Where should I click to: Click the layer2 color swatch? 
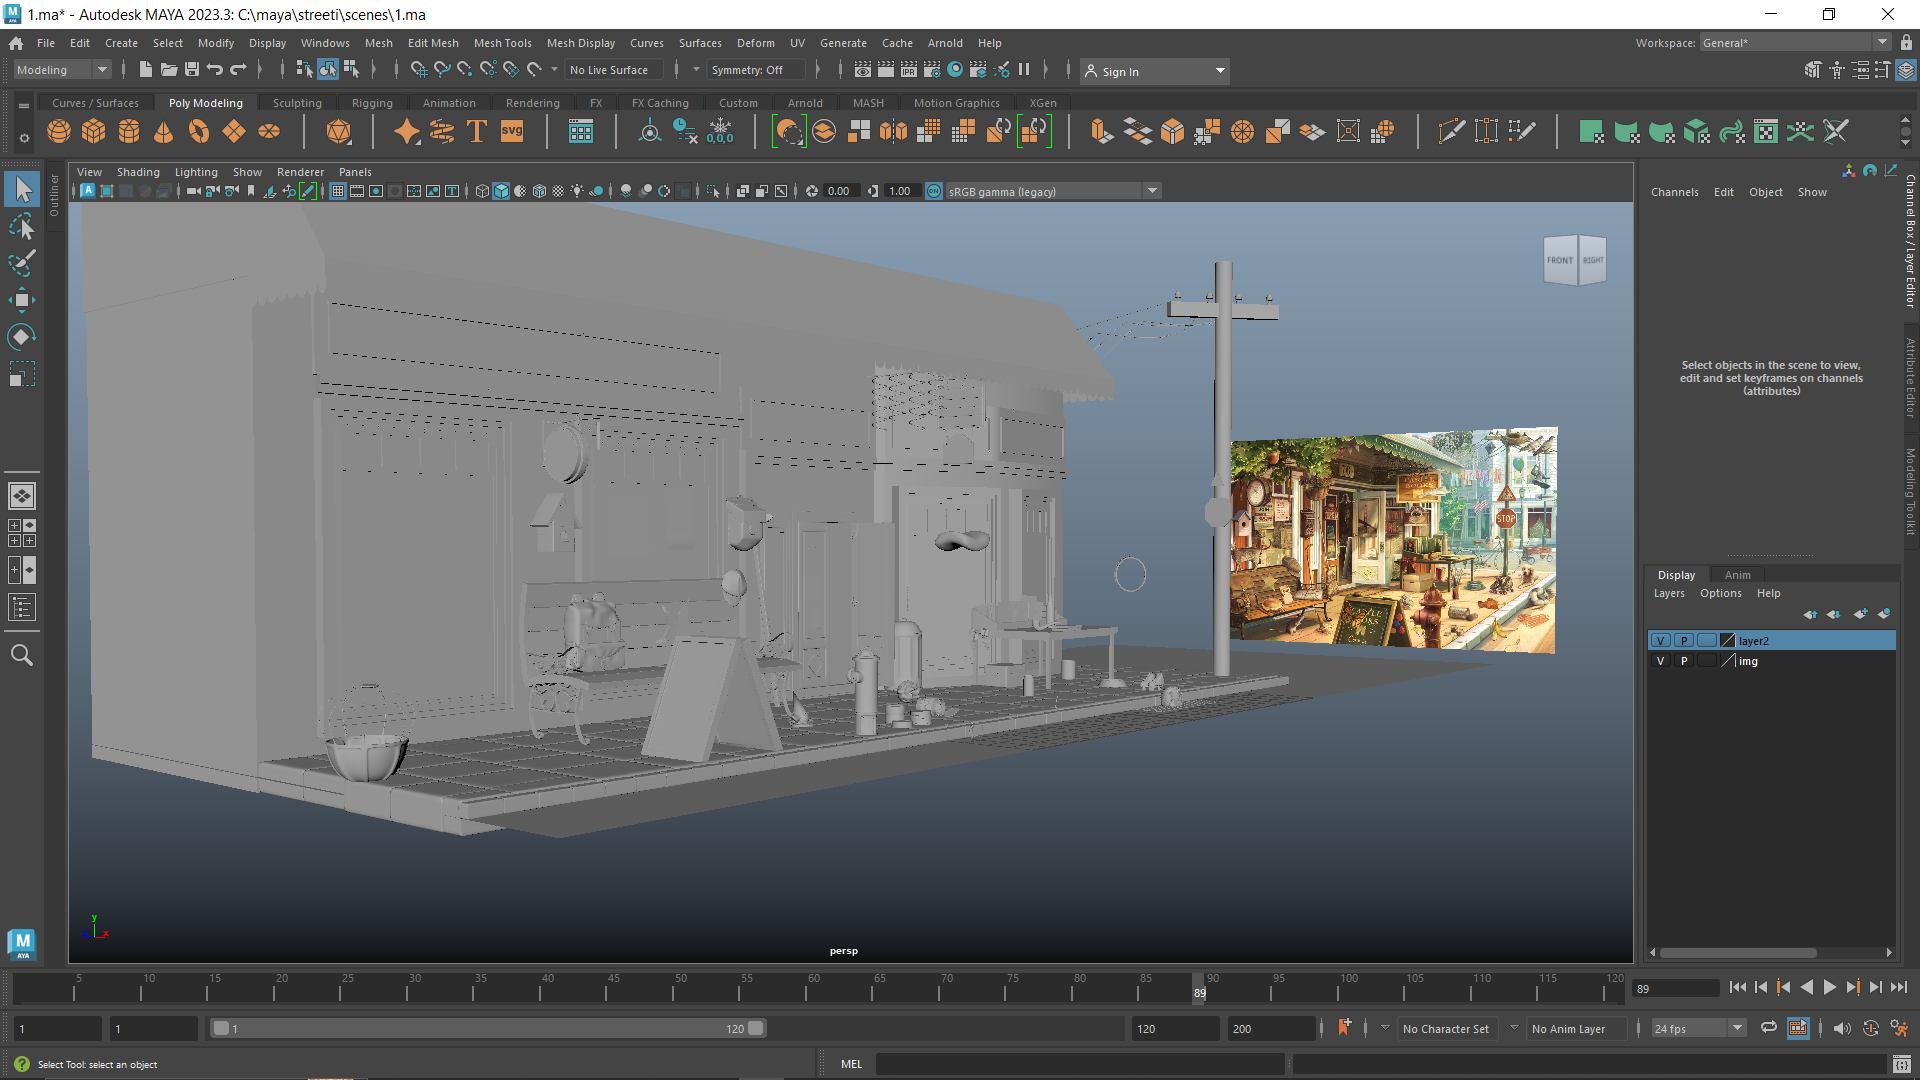[x=1727, y=640]
